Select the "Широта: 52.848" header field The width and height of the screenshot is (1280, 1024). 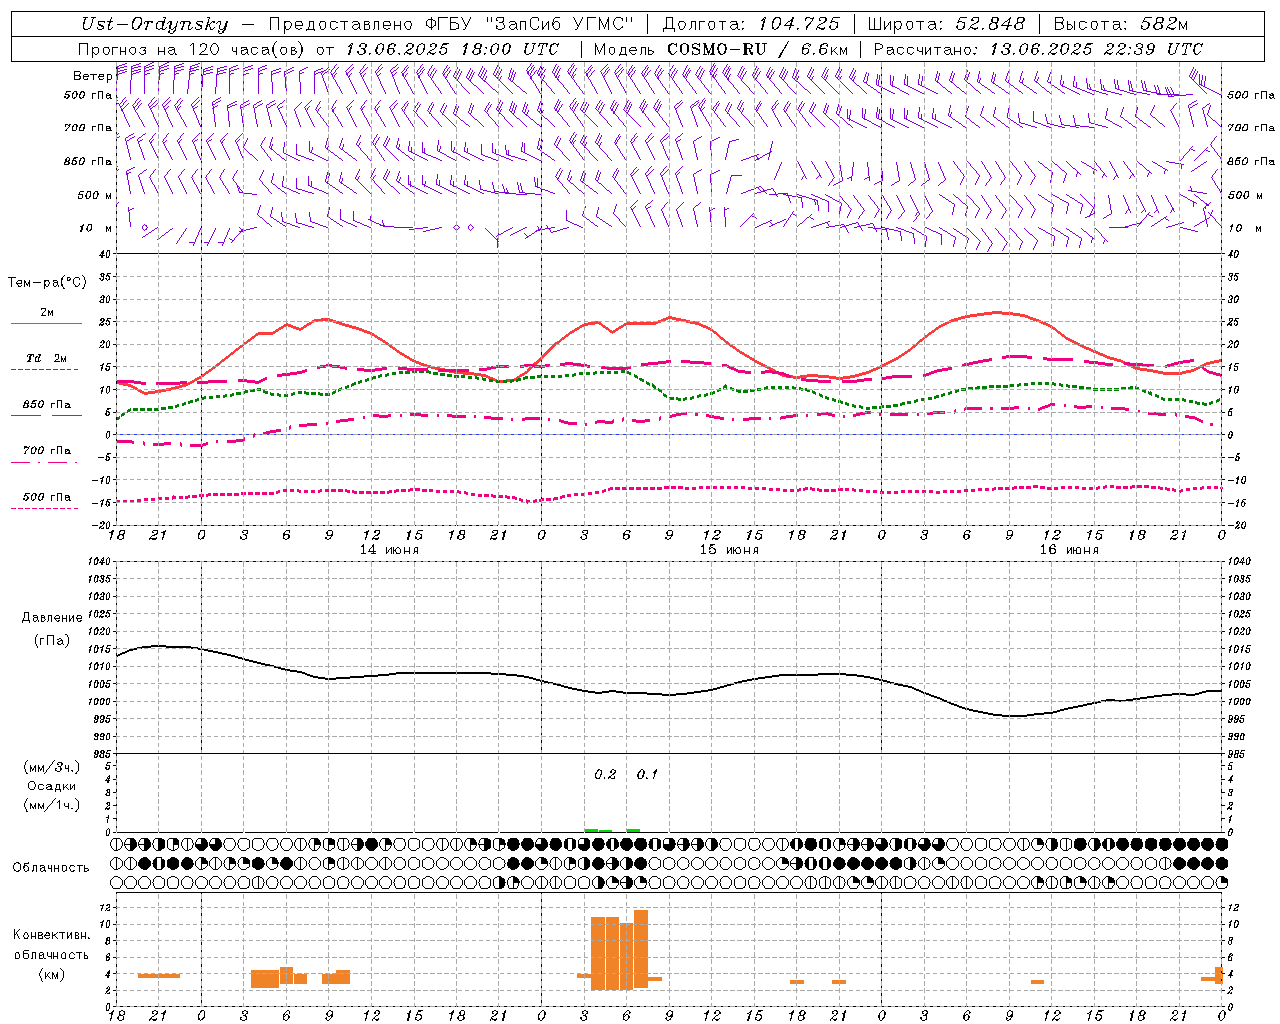tap(946, 25)
